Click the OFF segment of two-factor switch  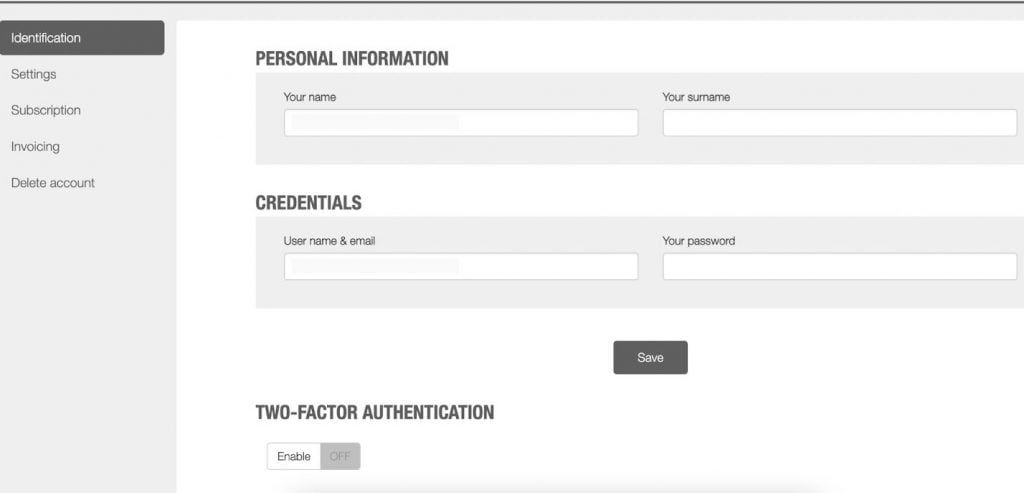(340, 456)
